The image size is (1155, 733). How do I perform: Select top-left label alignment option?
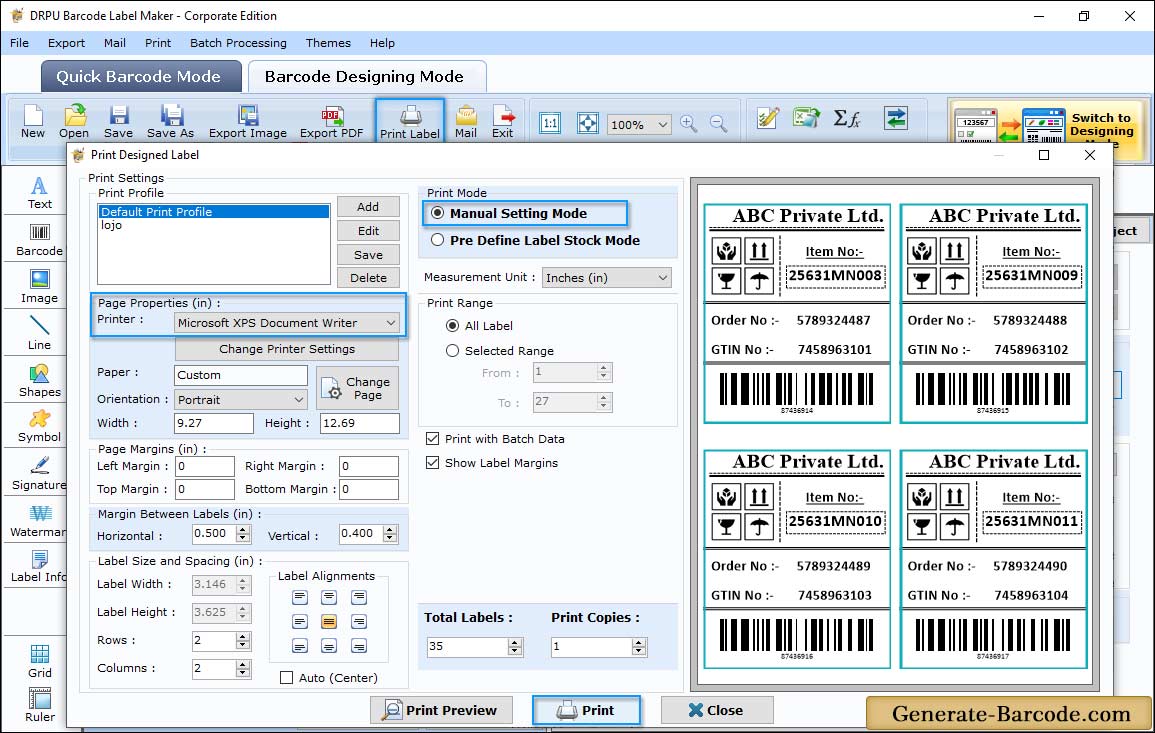click(299, 597)
